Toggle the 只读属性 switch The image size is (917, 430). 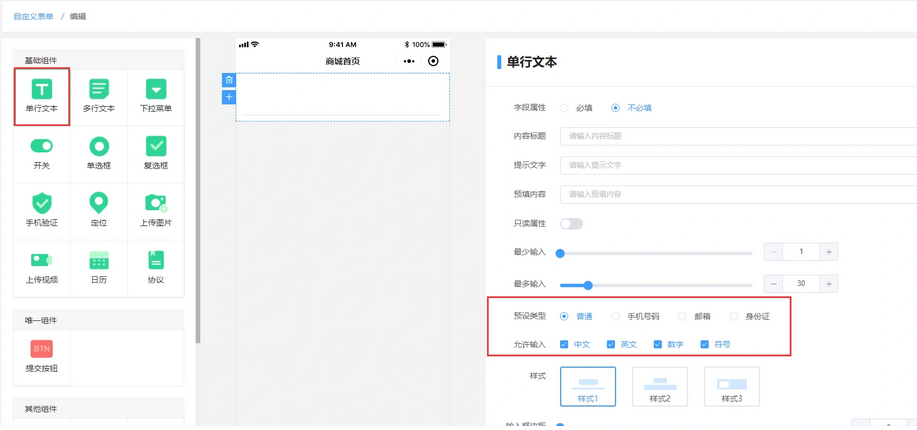coord(571,223)
